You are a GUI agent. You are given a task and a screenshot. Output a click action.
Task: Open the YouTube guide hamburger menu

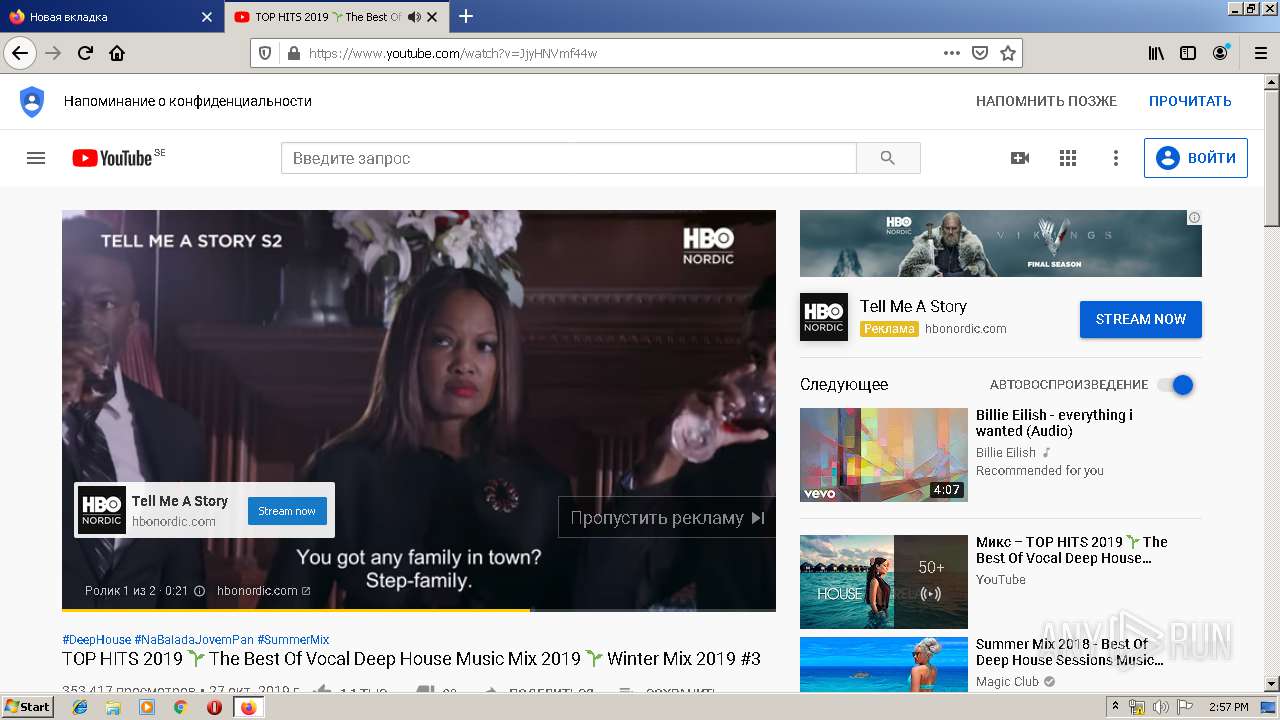36,158
